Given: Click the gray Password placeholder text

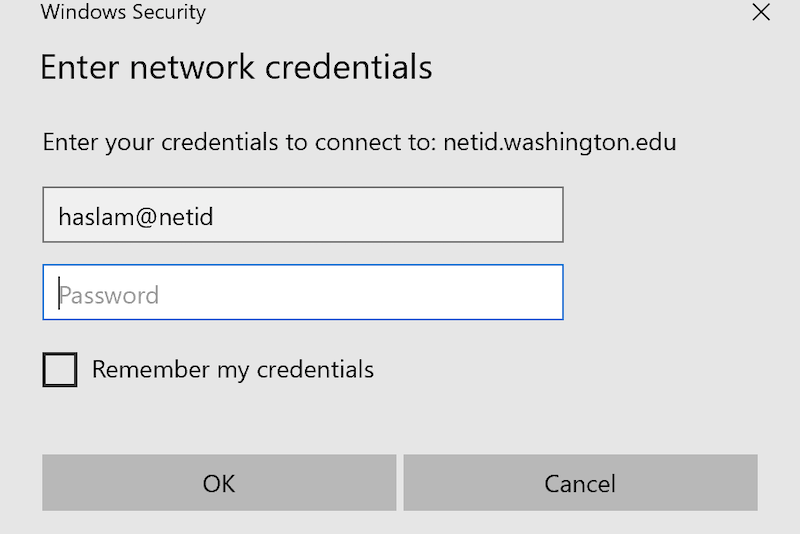Looking at the screenshot, I should pyautogui.click(x=109, y=295).
